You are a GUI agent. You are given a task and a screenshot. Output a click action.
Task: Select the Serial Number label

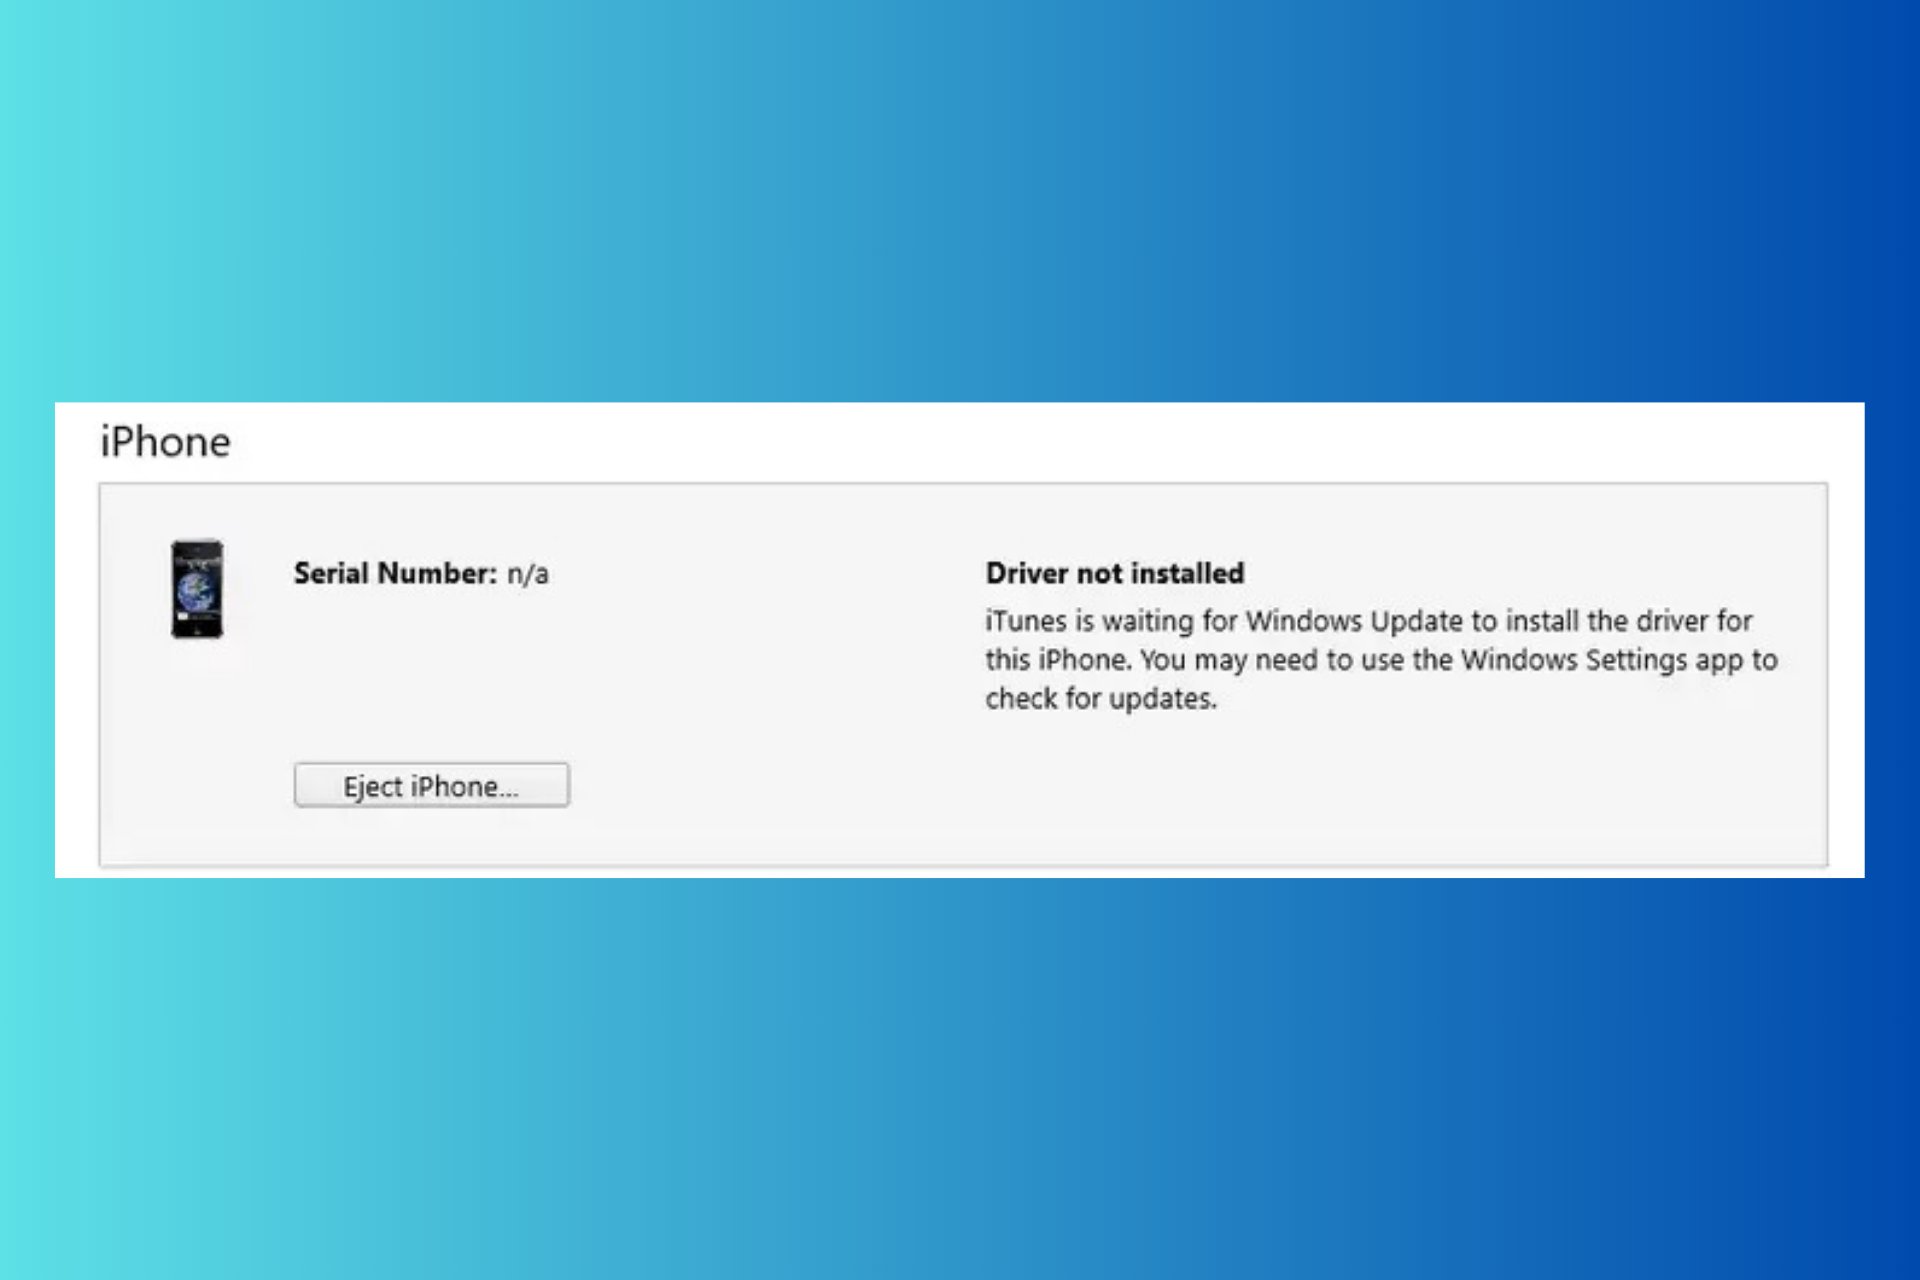[x=395, y=573]
